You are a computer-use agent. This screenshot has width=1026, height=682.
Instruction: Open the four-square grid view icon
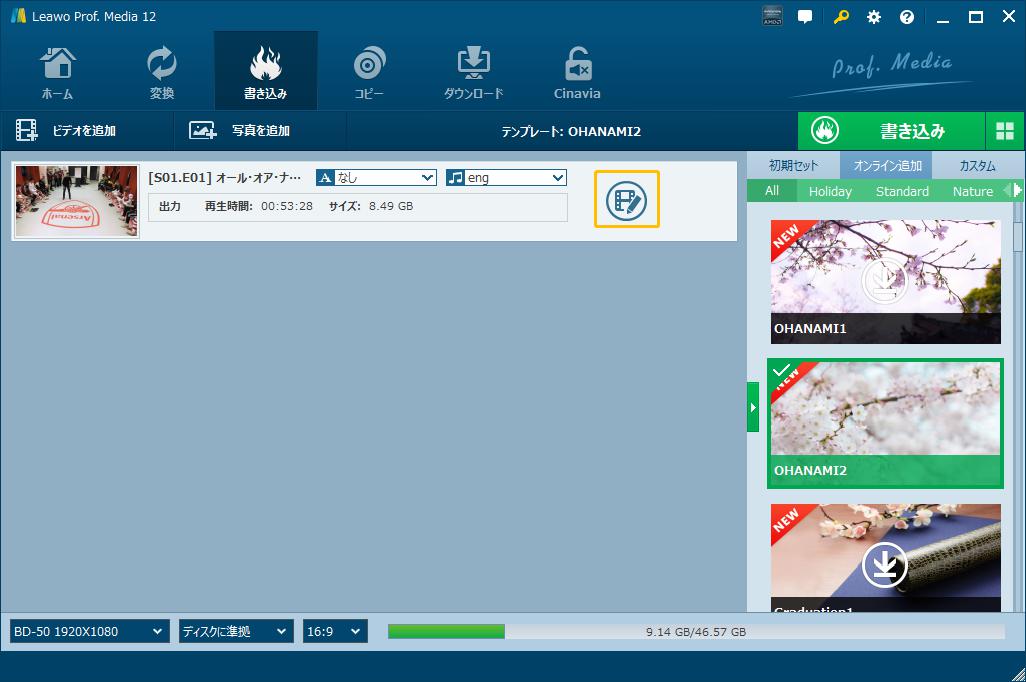[x=1004, y=131]
